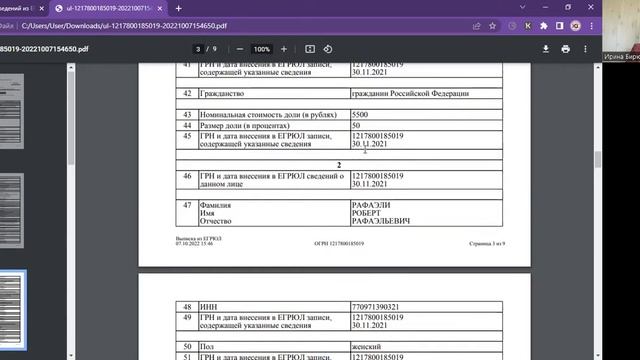This screenshot has height=360, width=640.
Task: Click the greyed extension icon left of K
Action: [x=512, y=26]
